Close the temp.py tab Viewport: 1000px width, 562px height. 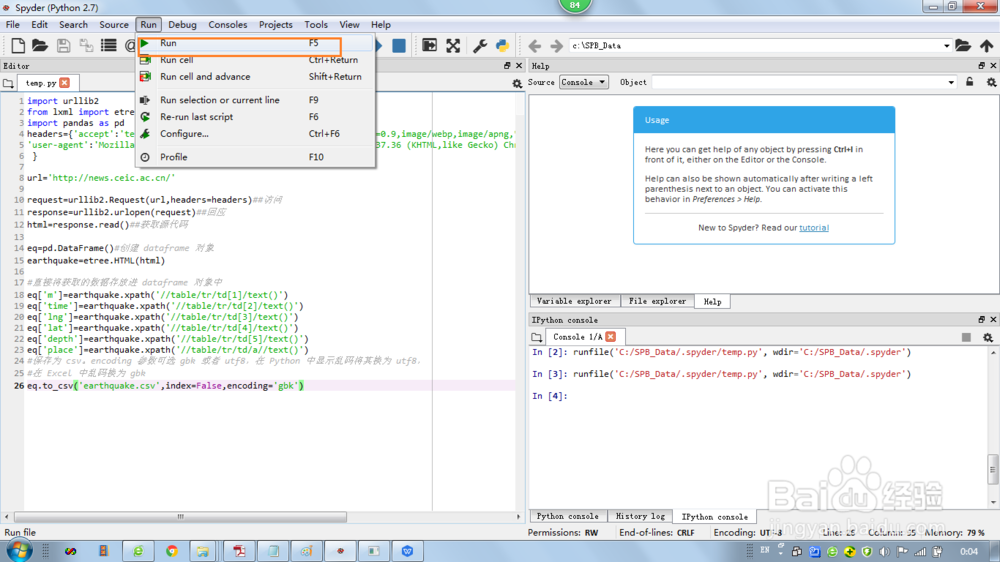click(x=64, y=83)
